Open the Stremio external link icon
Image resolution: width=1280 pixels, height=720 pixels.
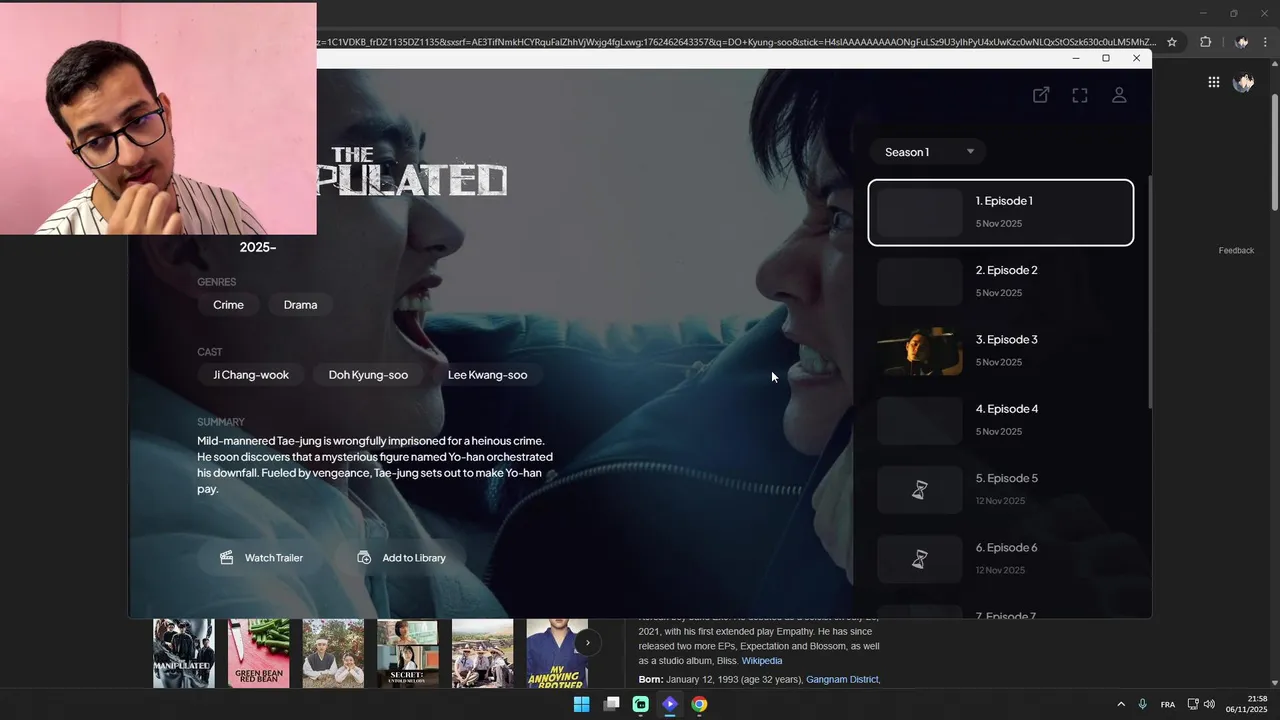[1041, 95]
